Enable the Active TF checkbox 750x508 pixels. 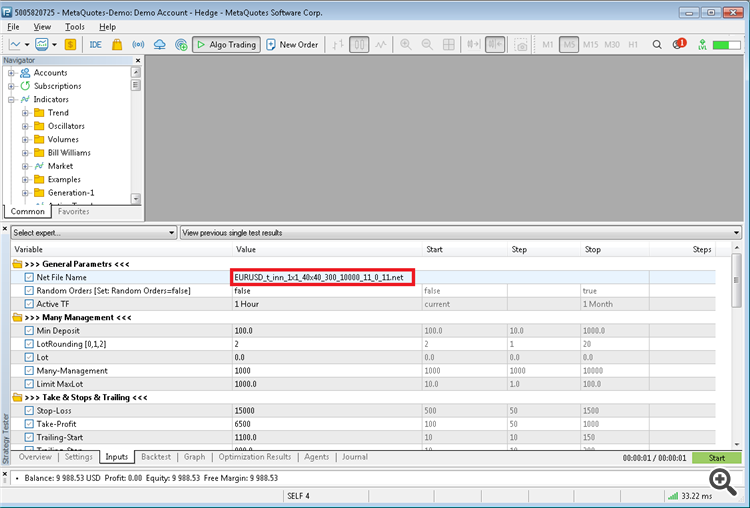coord(29,304)
